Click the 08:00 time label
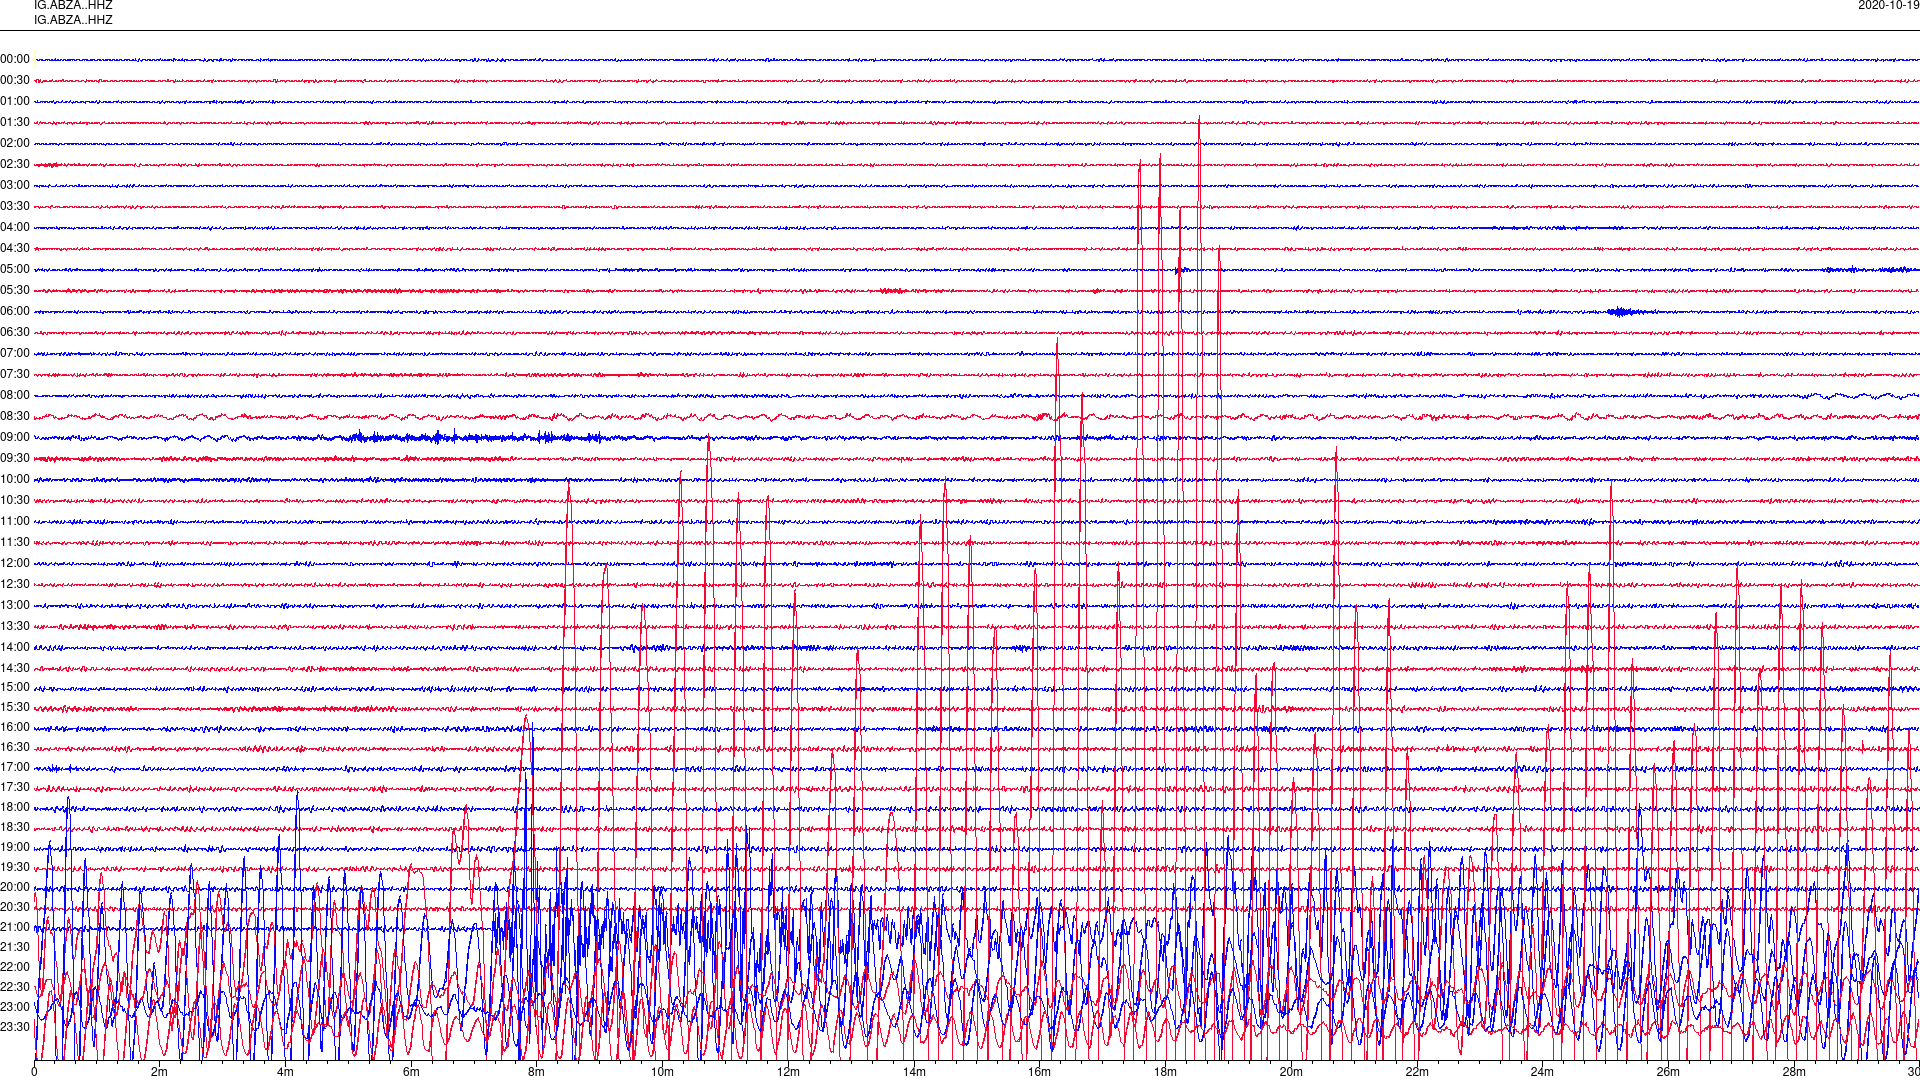This screenshot has height=1080, width=1920. click(15, 396)
